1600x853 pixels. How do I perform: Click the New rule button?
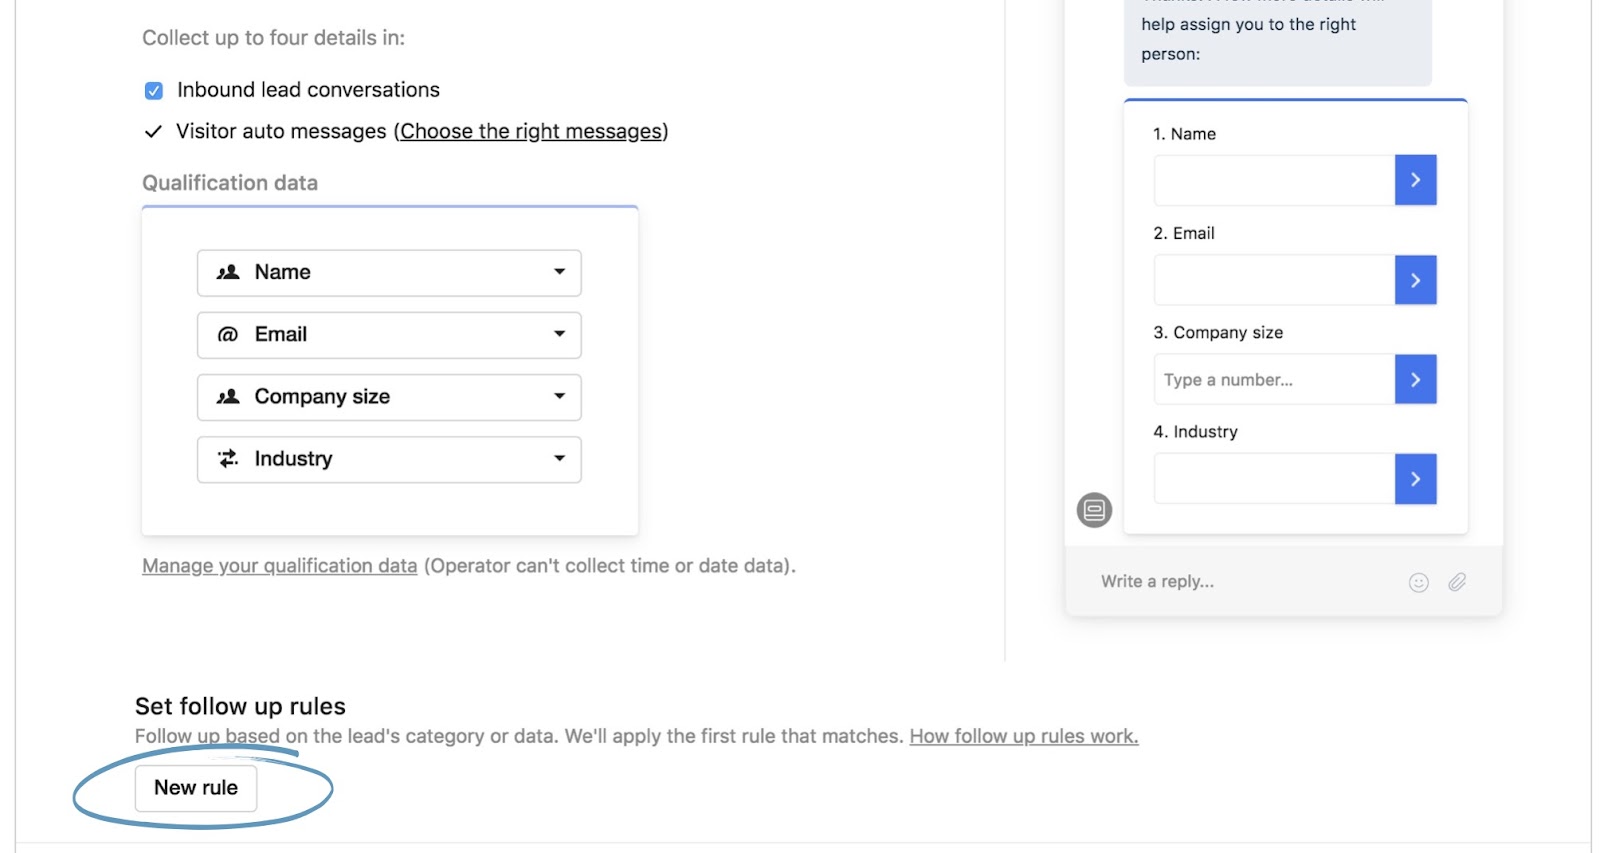click(196, 788)
